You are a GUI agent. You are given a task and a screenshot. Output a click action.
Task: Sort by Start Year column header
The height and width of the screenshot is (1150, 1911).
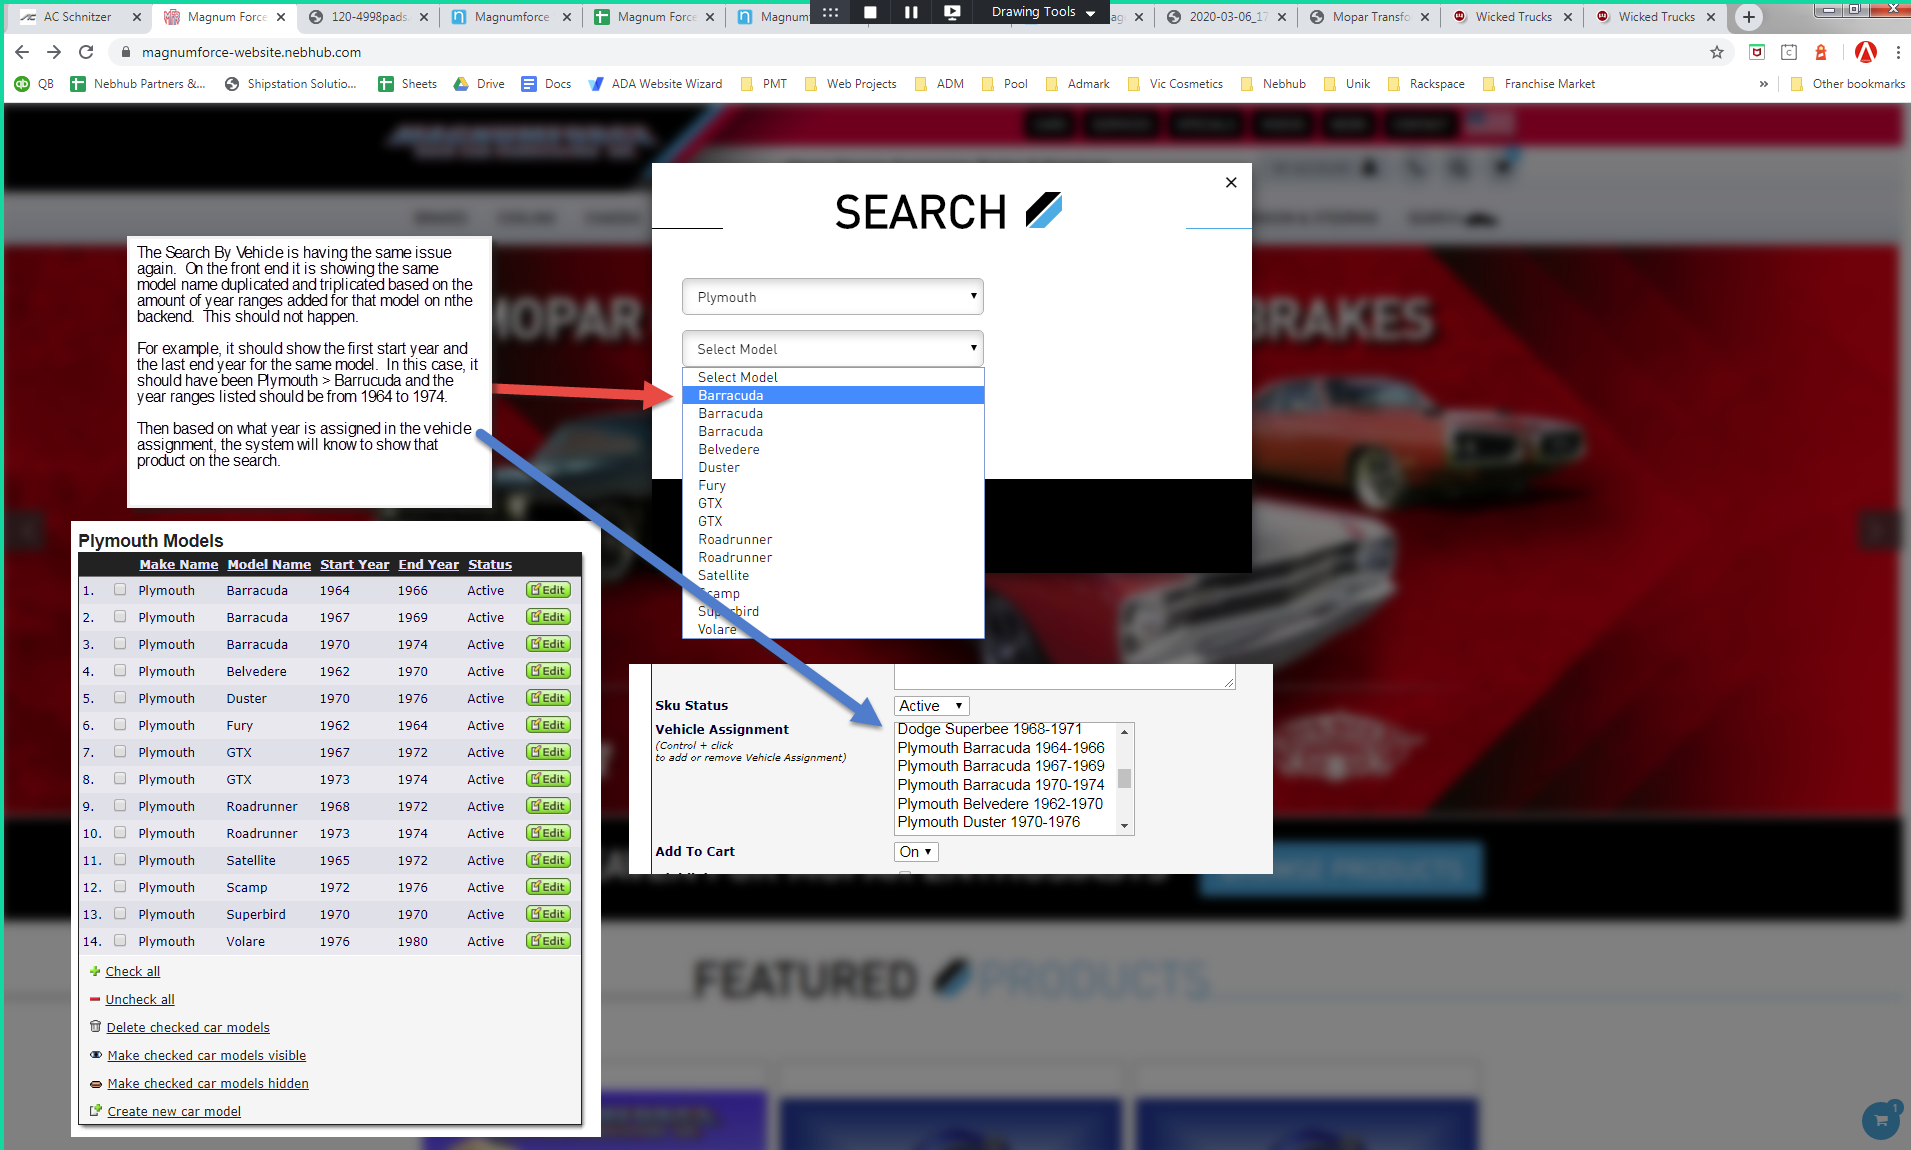pyautogui.click(x=355, y=564)
